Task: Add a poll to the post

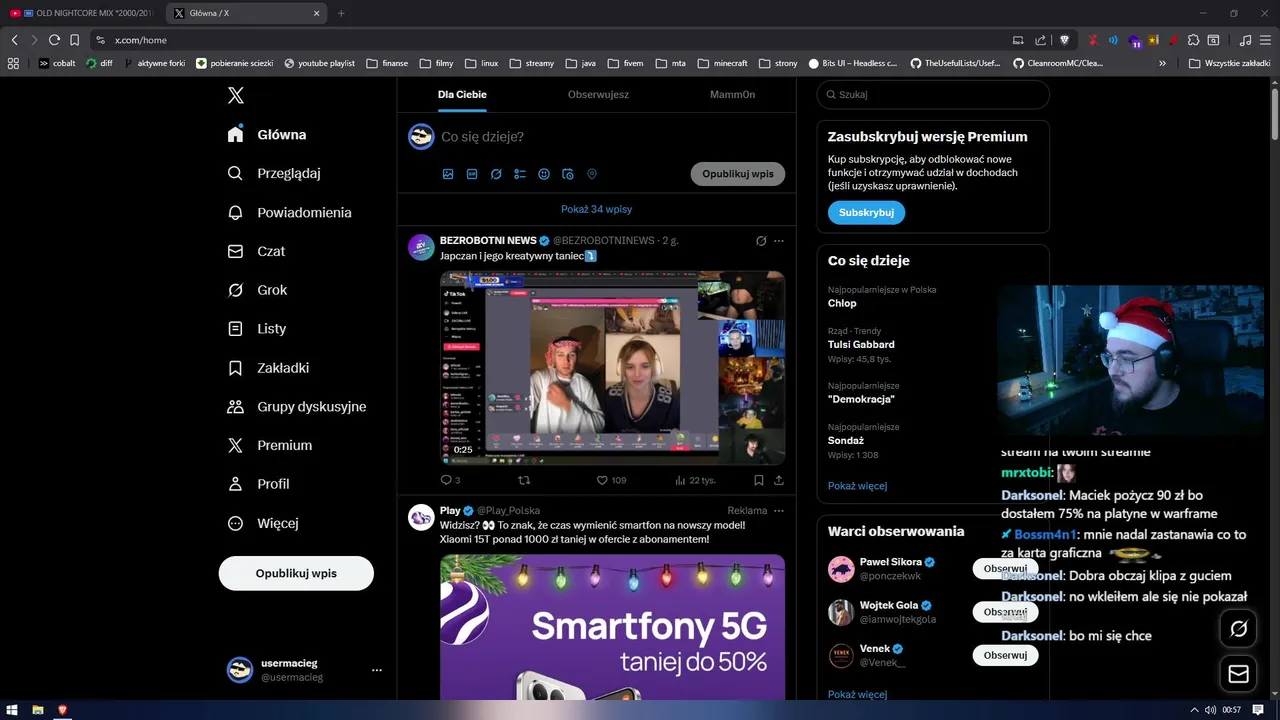Action: (520, 174)
